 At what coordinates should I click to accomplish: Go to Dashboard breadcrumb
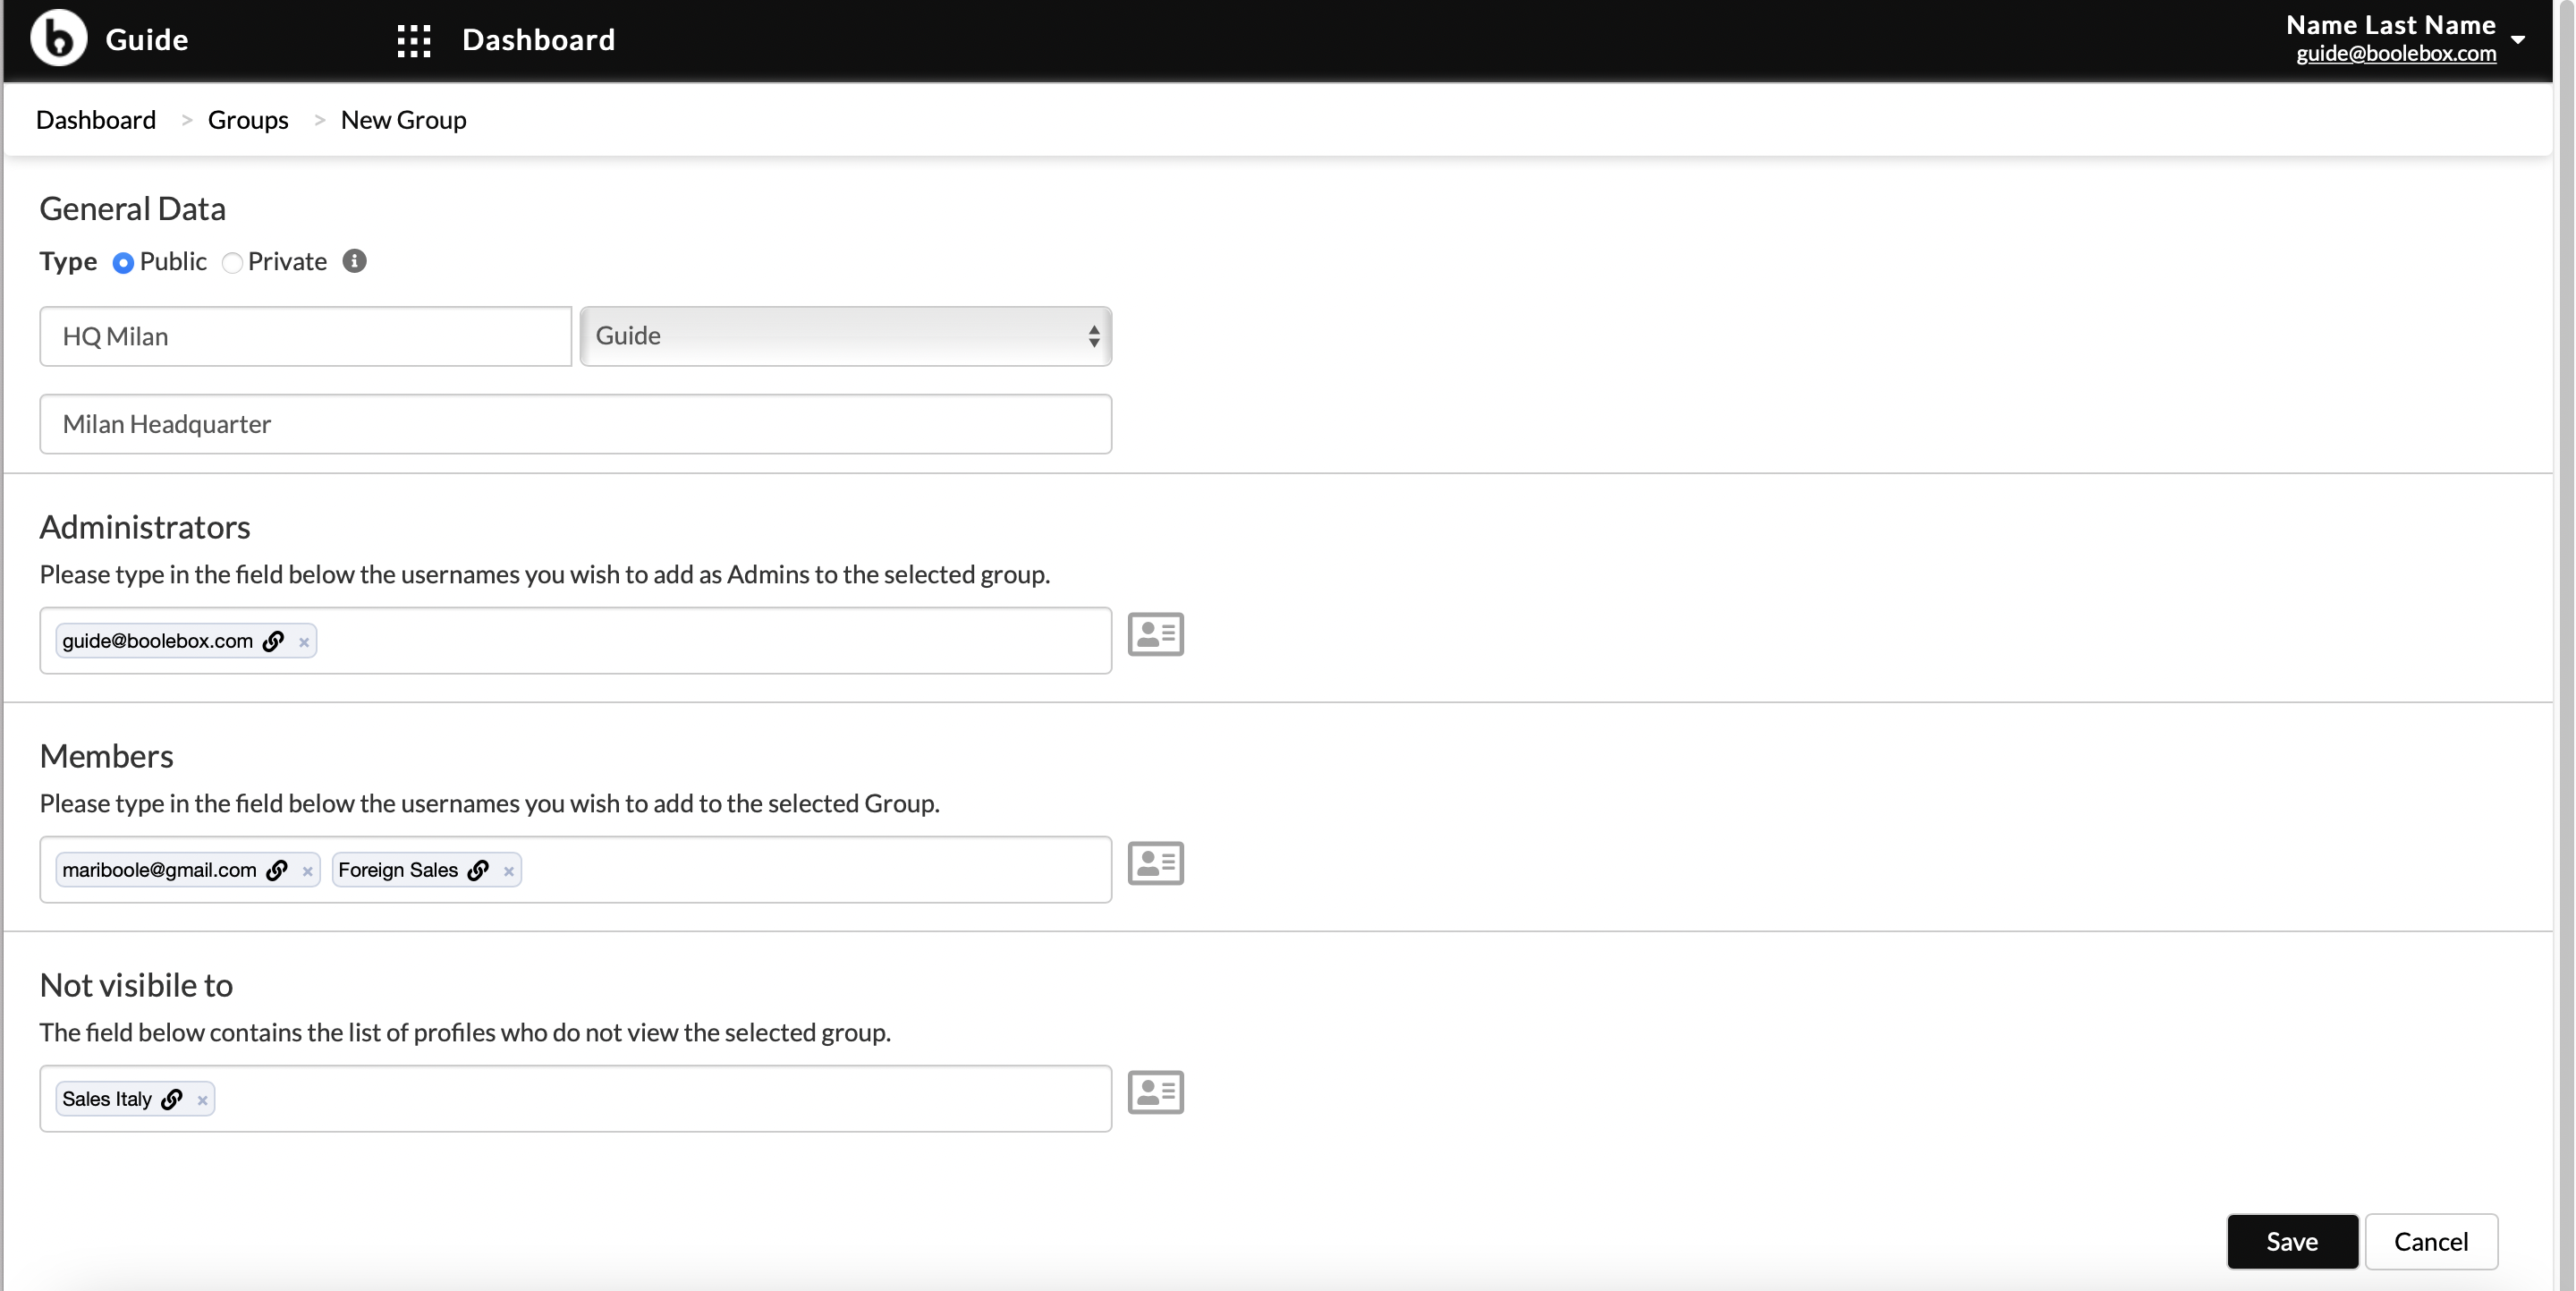click(96, 120)
